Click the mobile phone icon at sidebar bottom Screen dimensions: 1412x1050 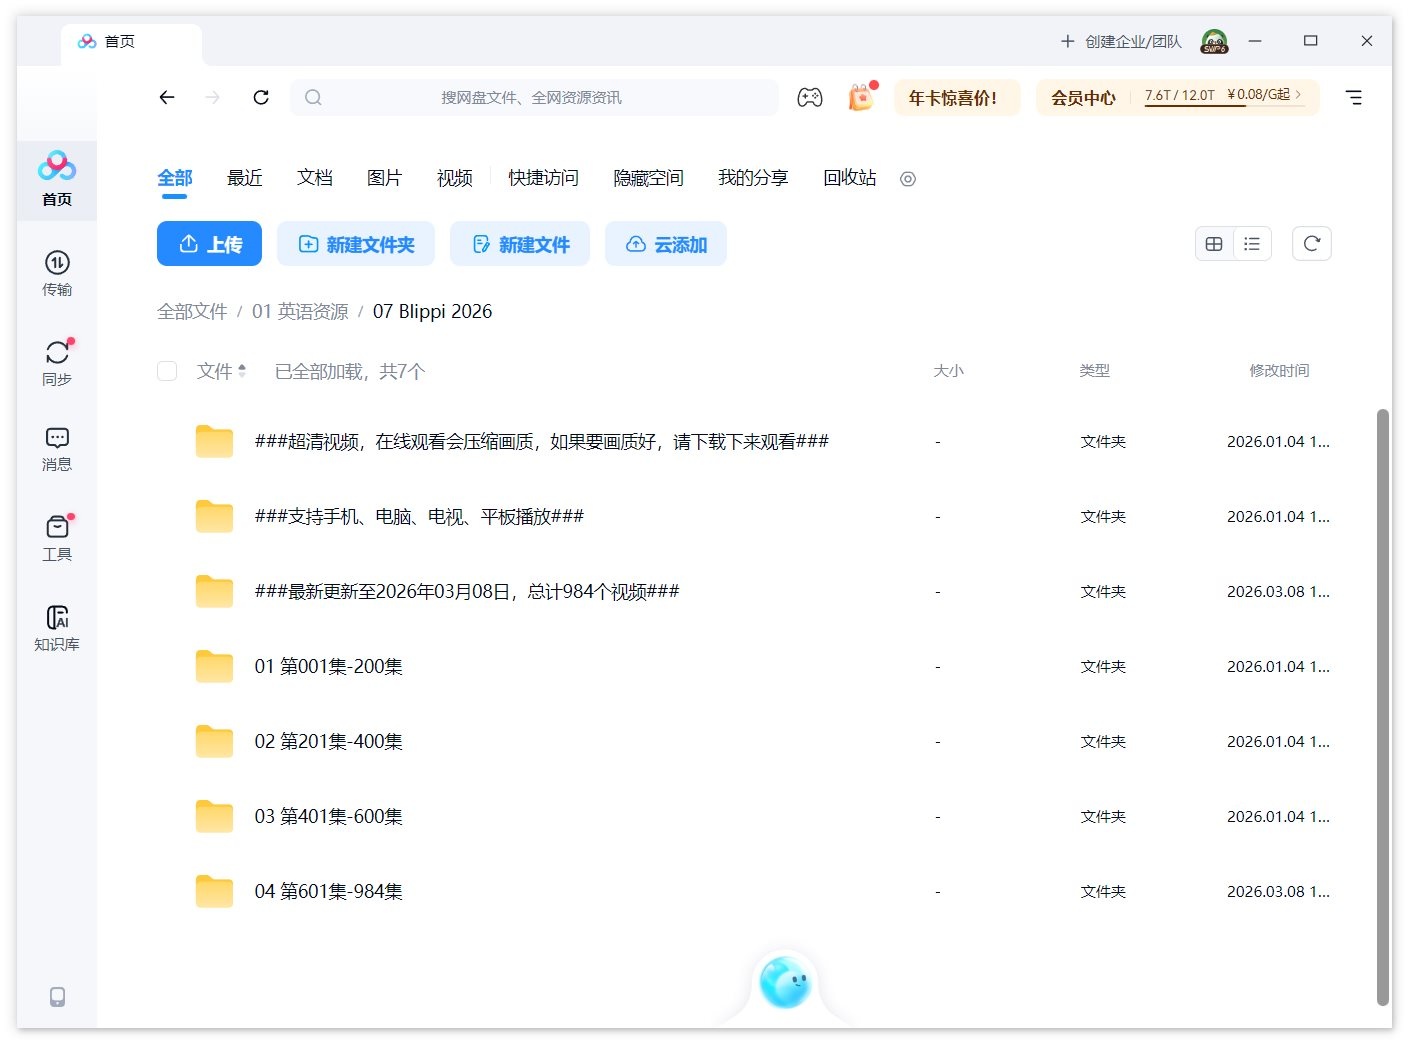click(x=56, y=997)
